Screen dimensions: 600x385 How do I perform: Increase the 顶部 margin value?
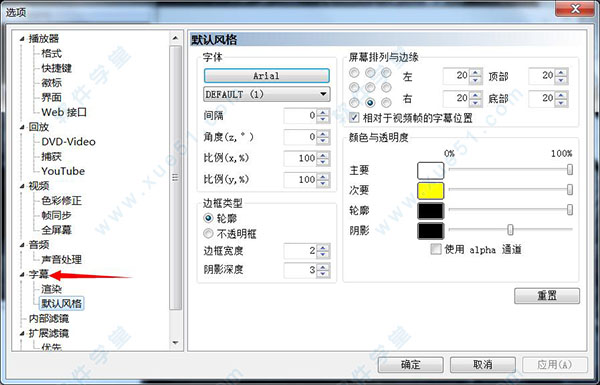pyautogui.click(x=561, y=73)
